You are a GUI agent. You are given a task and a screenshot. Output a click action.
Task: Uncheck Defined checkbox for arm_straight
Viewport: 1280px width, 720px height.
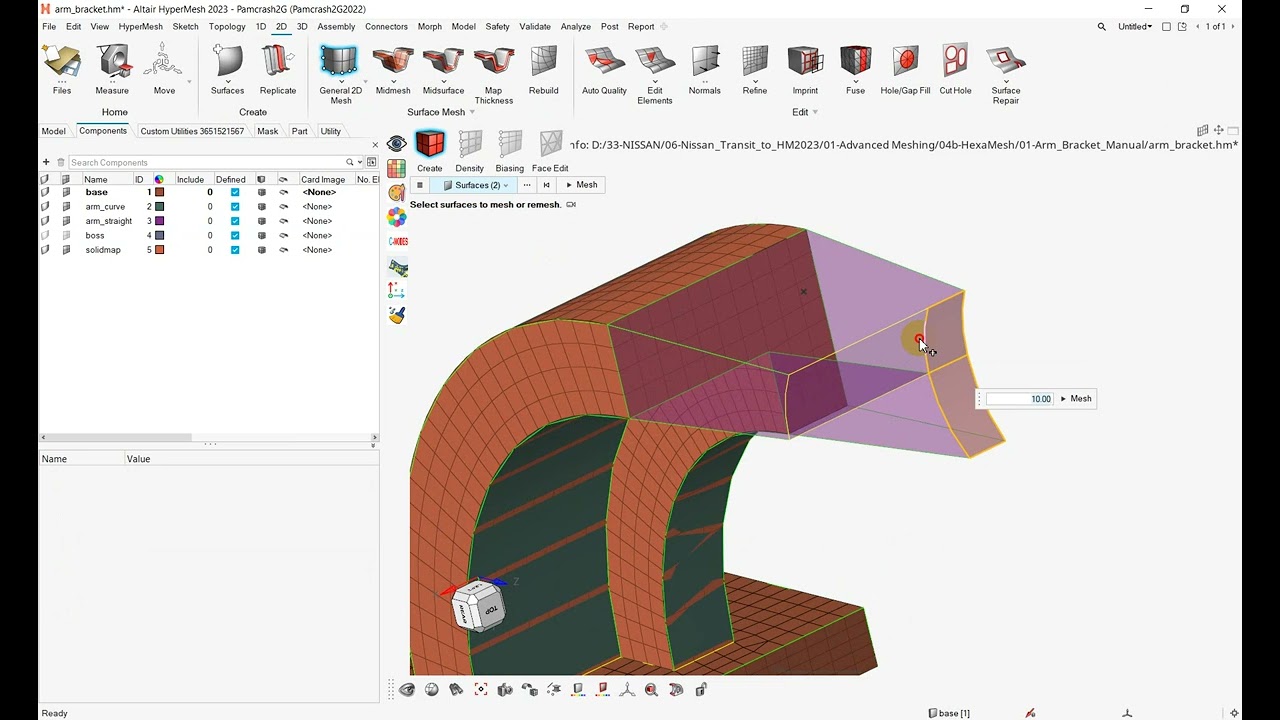pos(235,221)
